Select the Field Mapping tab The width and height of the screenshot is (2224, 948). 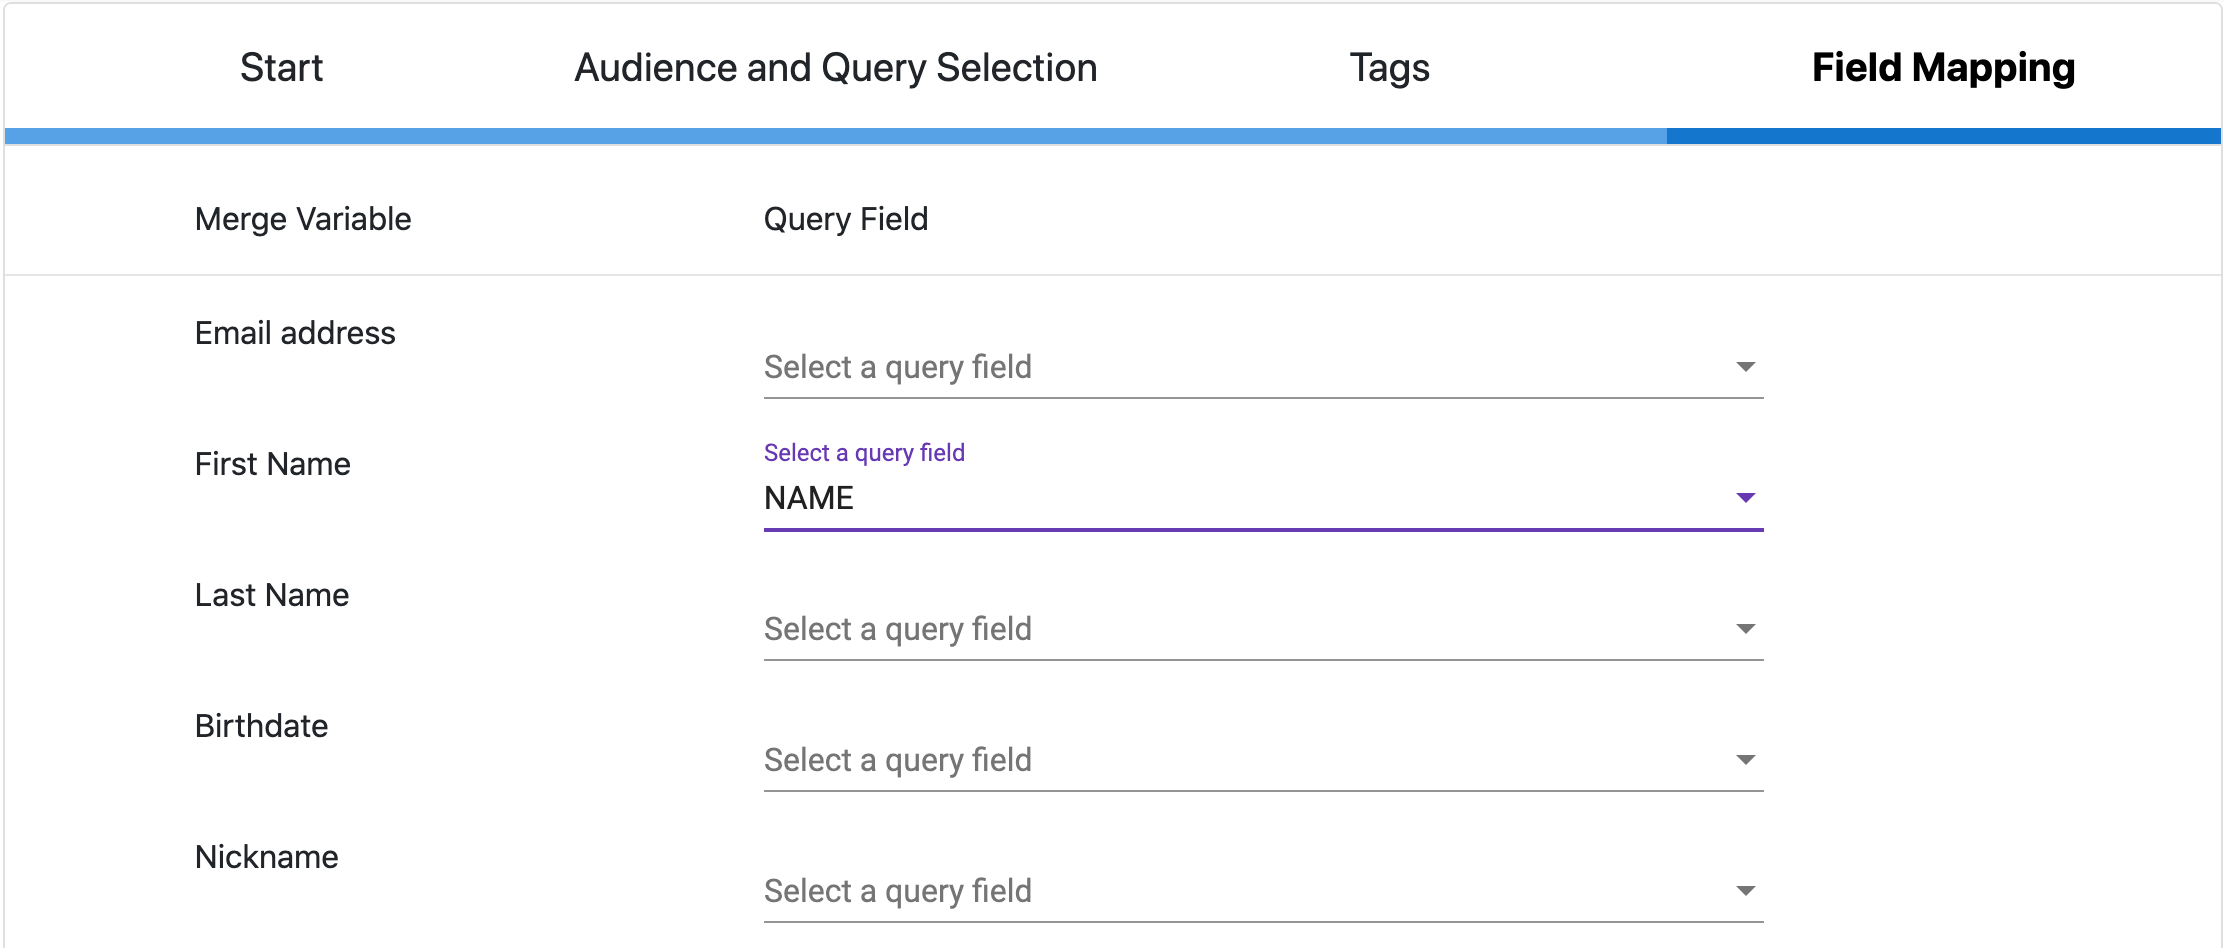(x=1943, y=68)
